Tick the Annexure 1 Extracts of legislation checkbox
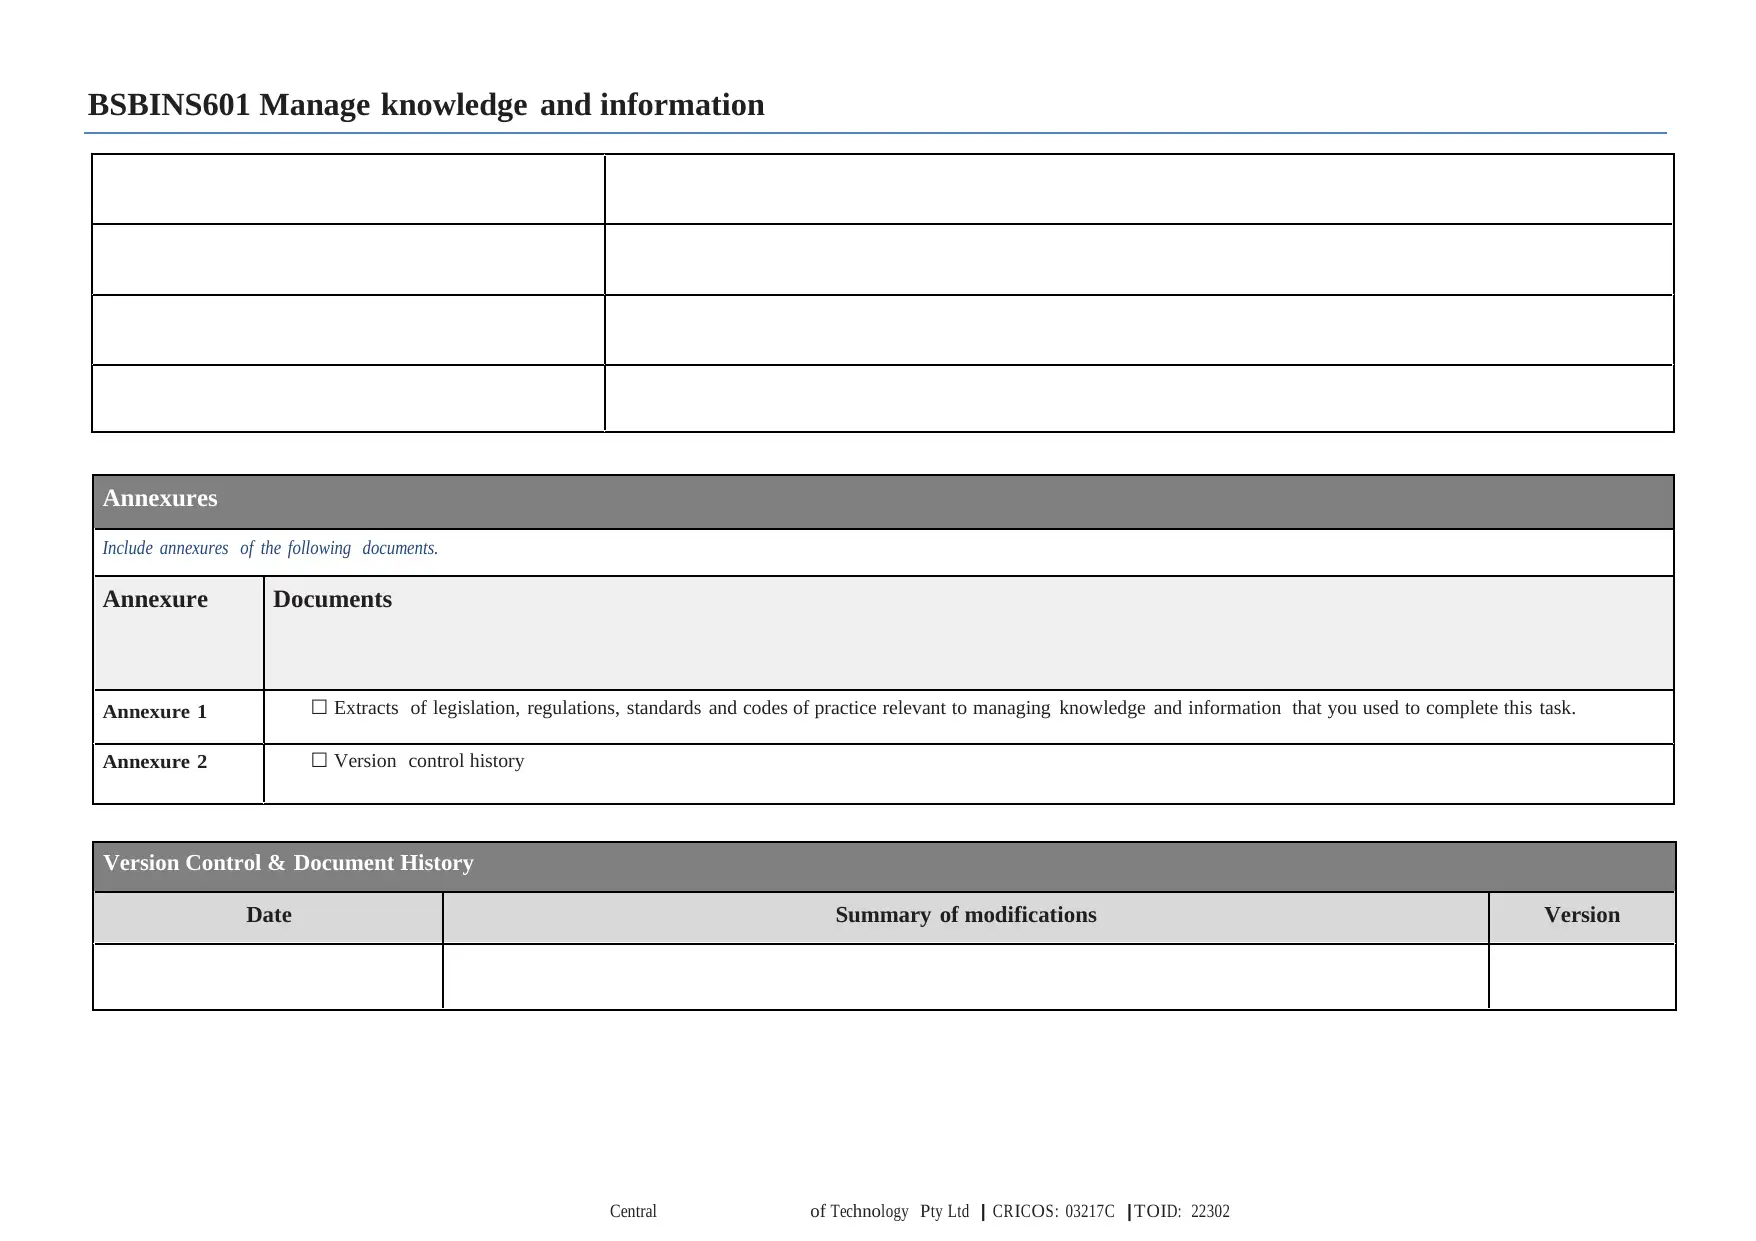 tap(319, 708)
